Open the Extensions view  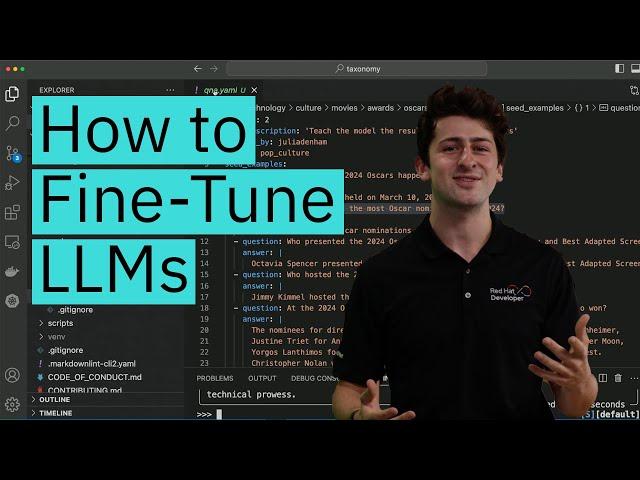click(12, 212)
